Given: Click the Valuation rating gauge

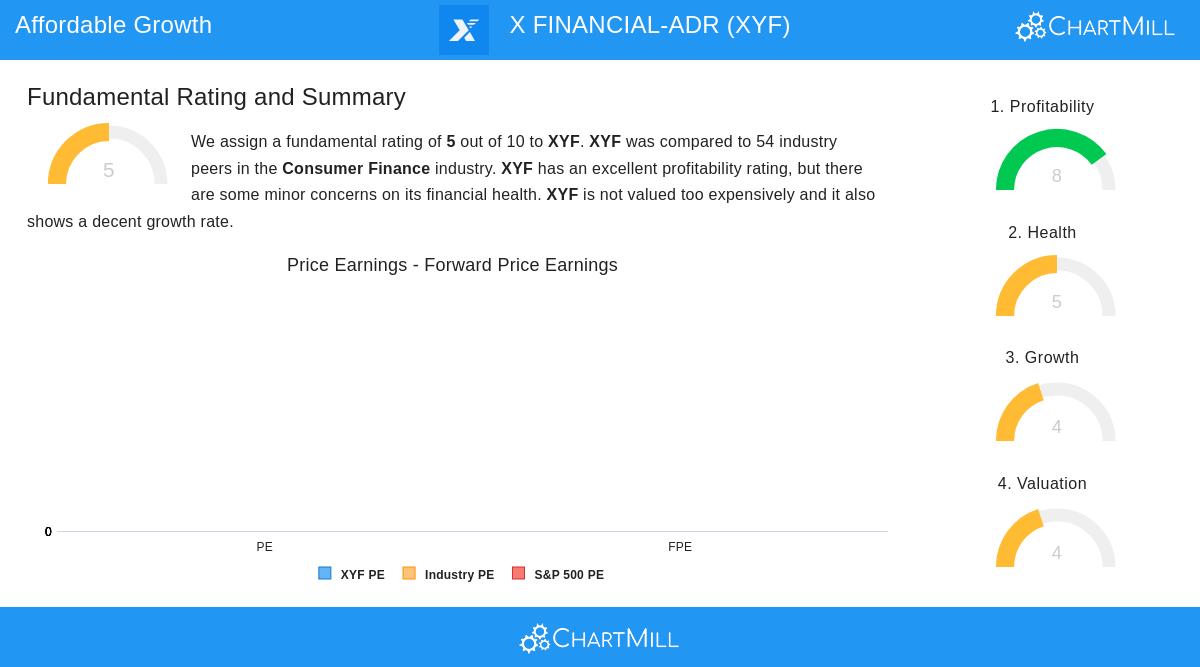Looking at the screenshot, I should point(1055,538).
